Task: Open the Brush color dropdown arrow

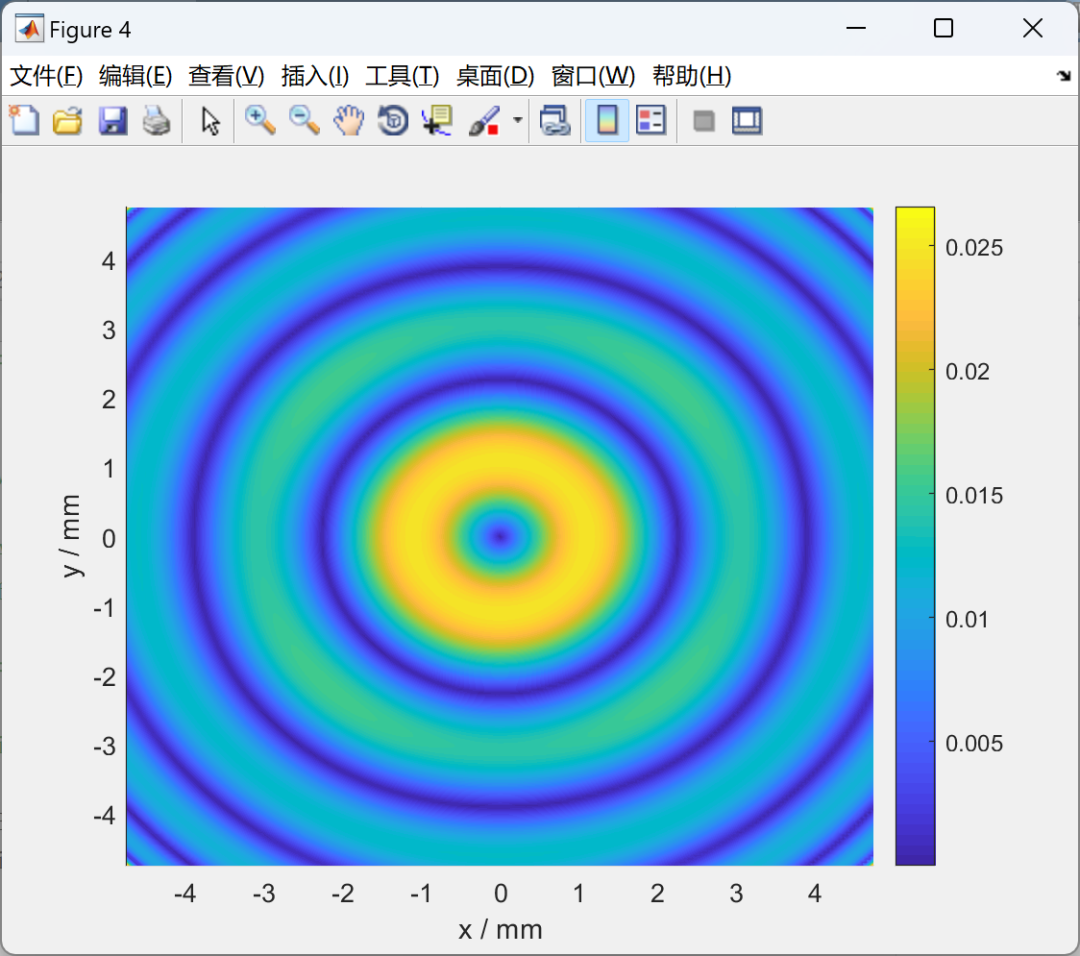Action: [x=517, y=121]
